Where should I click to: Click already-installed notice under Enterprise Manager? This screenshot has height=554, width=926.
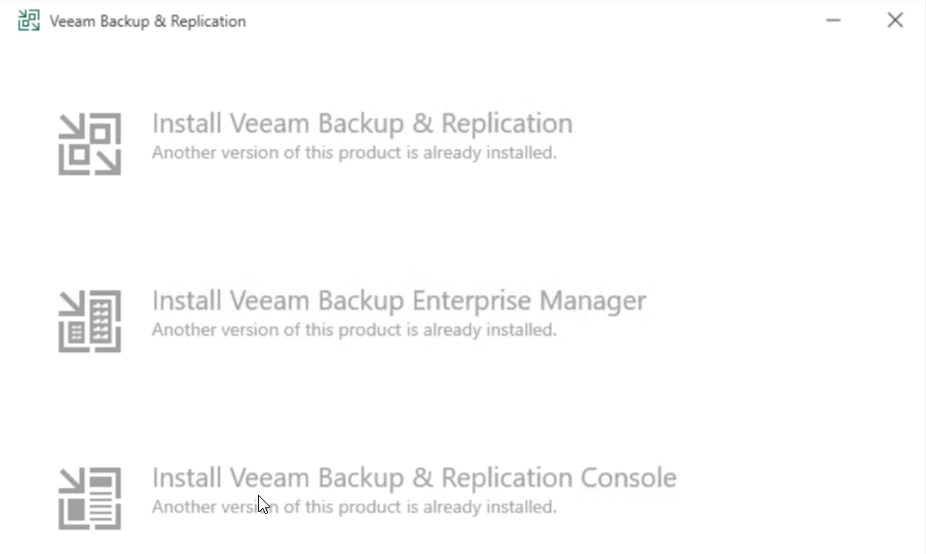point(354,330)
